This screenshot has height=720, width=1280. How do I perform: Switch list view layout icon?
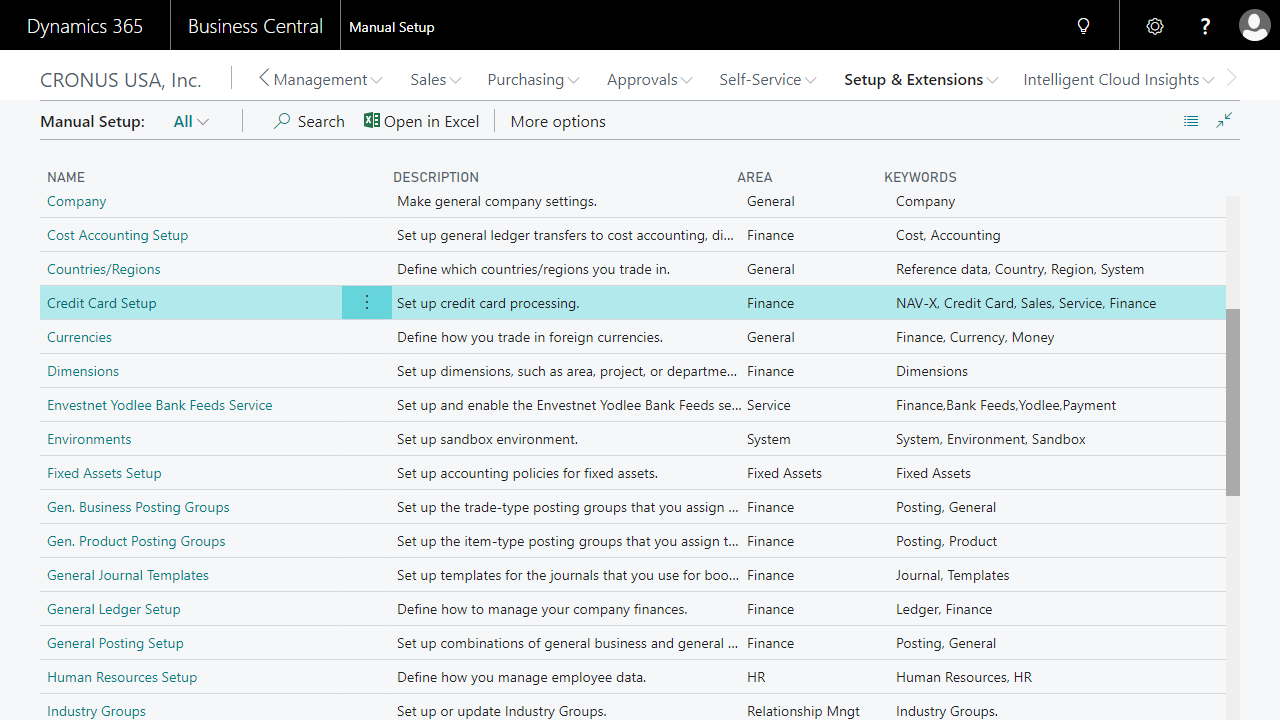pyautogui.click(x=1191, y=121)
